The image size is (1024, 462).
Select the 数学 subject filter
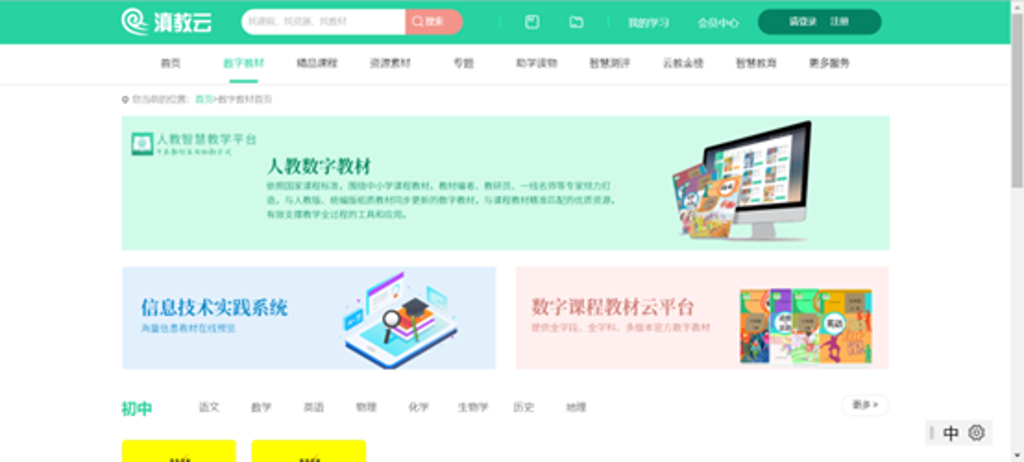[261, 407]
